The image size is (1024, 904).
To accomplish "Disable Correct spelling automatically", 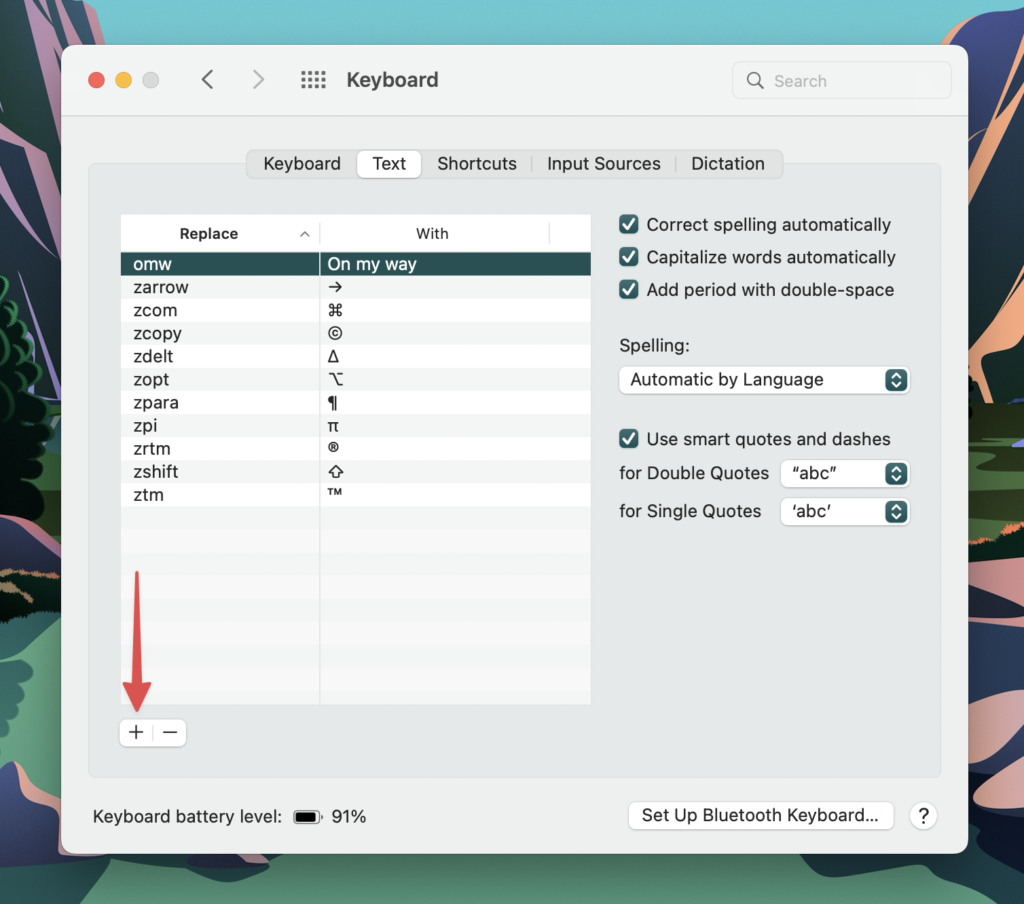I will pyautogui.click(x=628, y=224).
